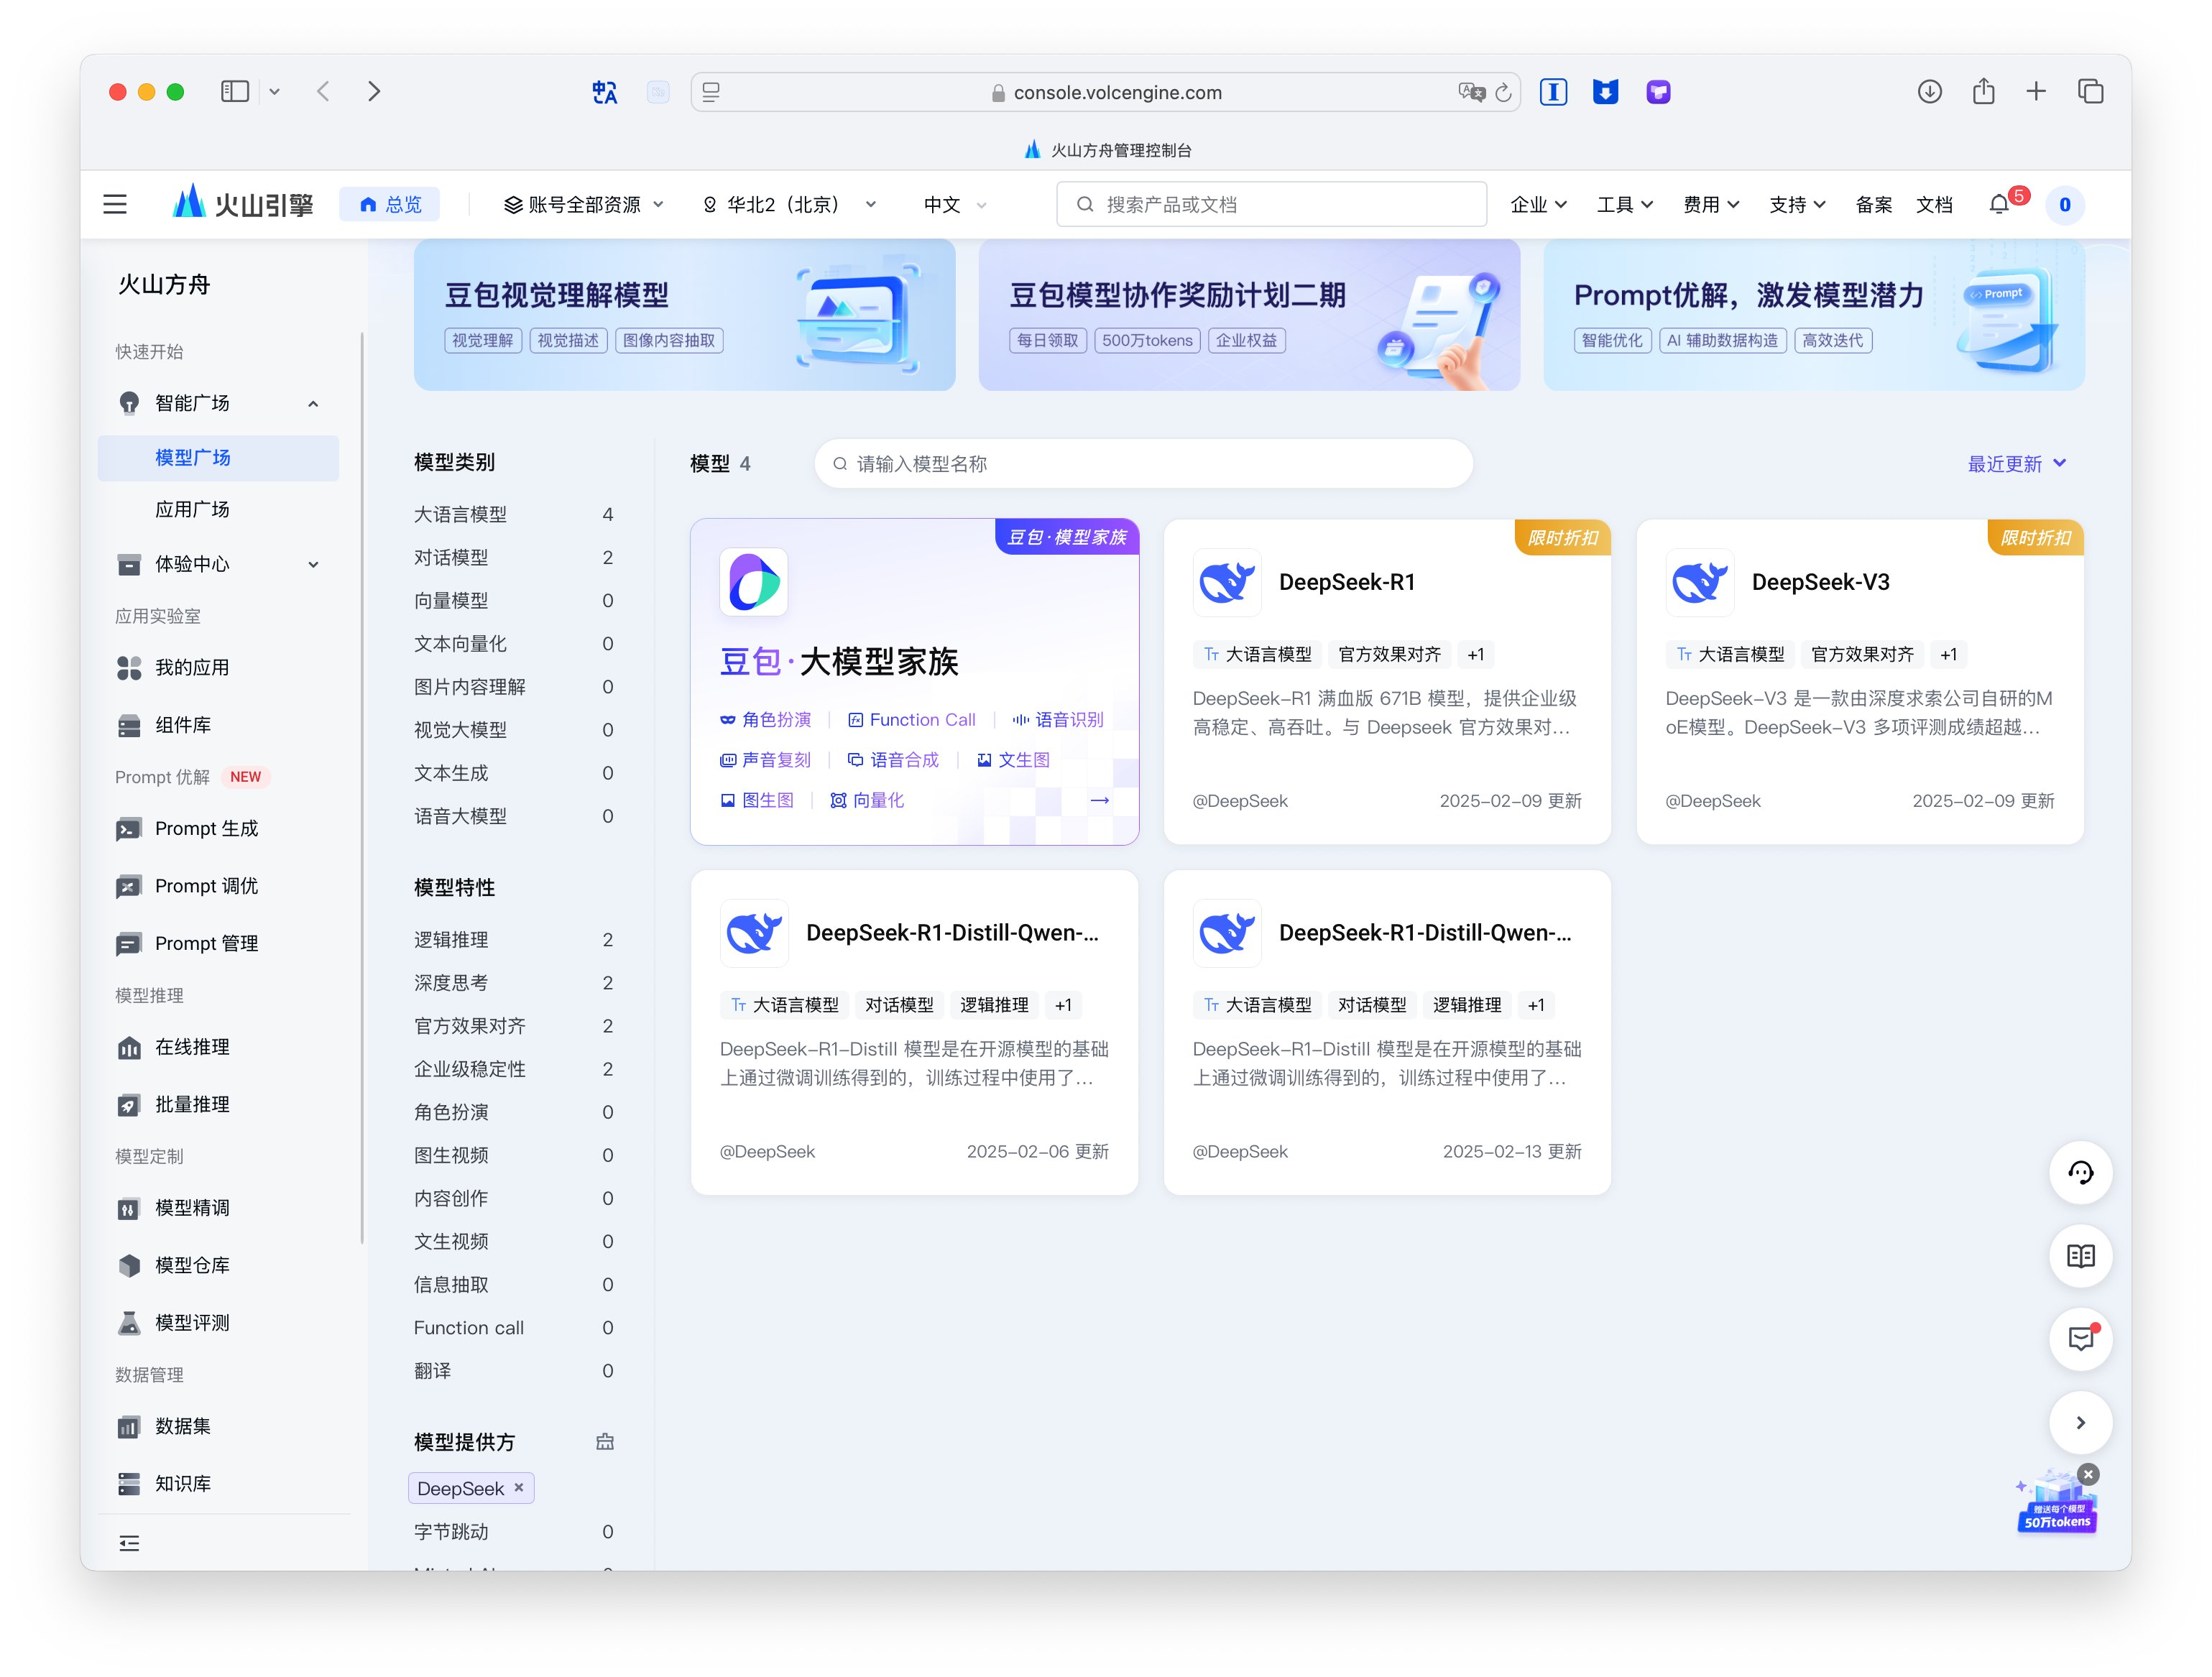Open Safari downloads icon in toolbar
This screenshot has width=2212, height=1677.
[x=1929, y=92]
